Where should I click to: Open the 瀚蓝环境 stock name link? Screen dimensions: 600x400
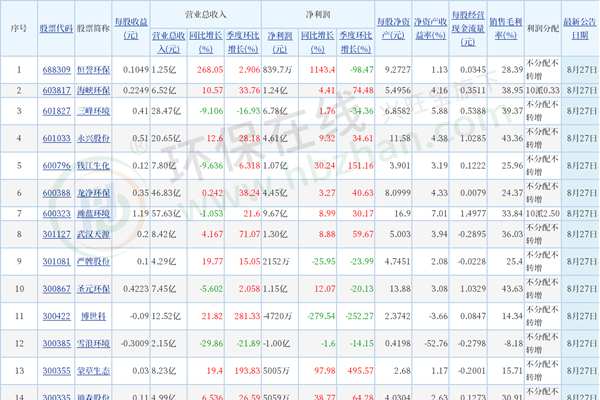coord(94,214)
